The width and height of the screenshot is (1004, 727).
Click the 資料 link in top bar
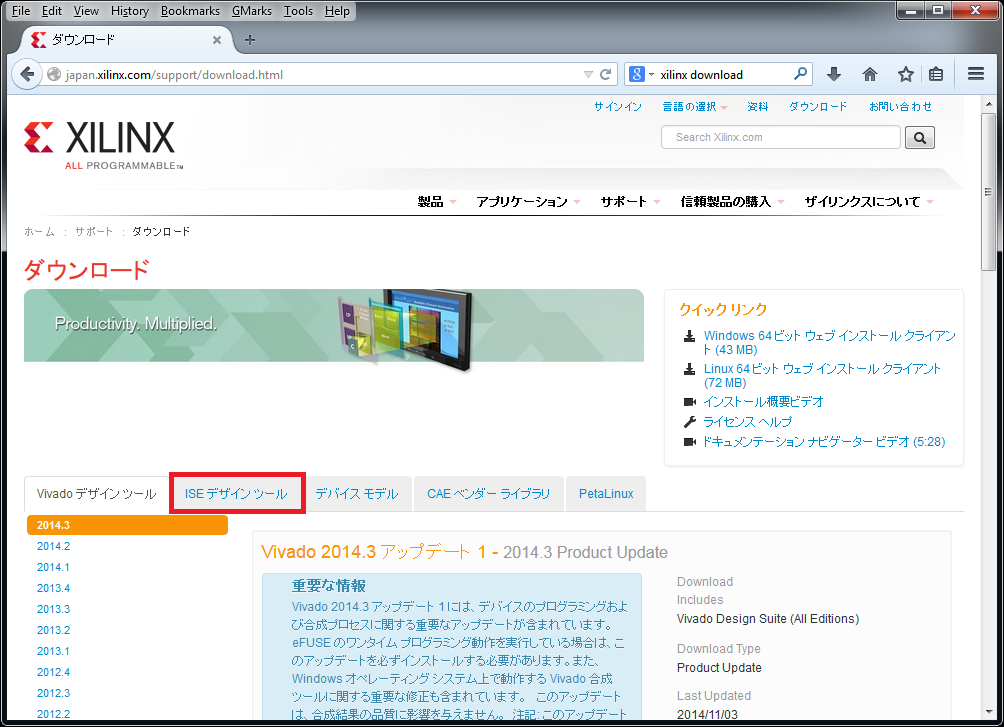(757, 107)
